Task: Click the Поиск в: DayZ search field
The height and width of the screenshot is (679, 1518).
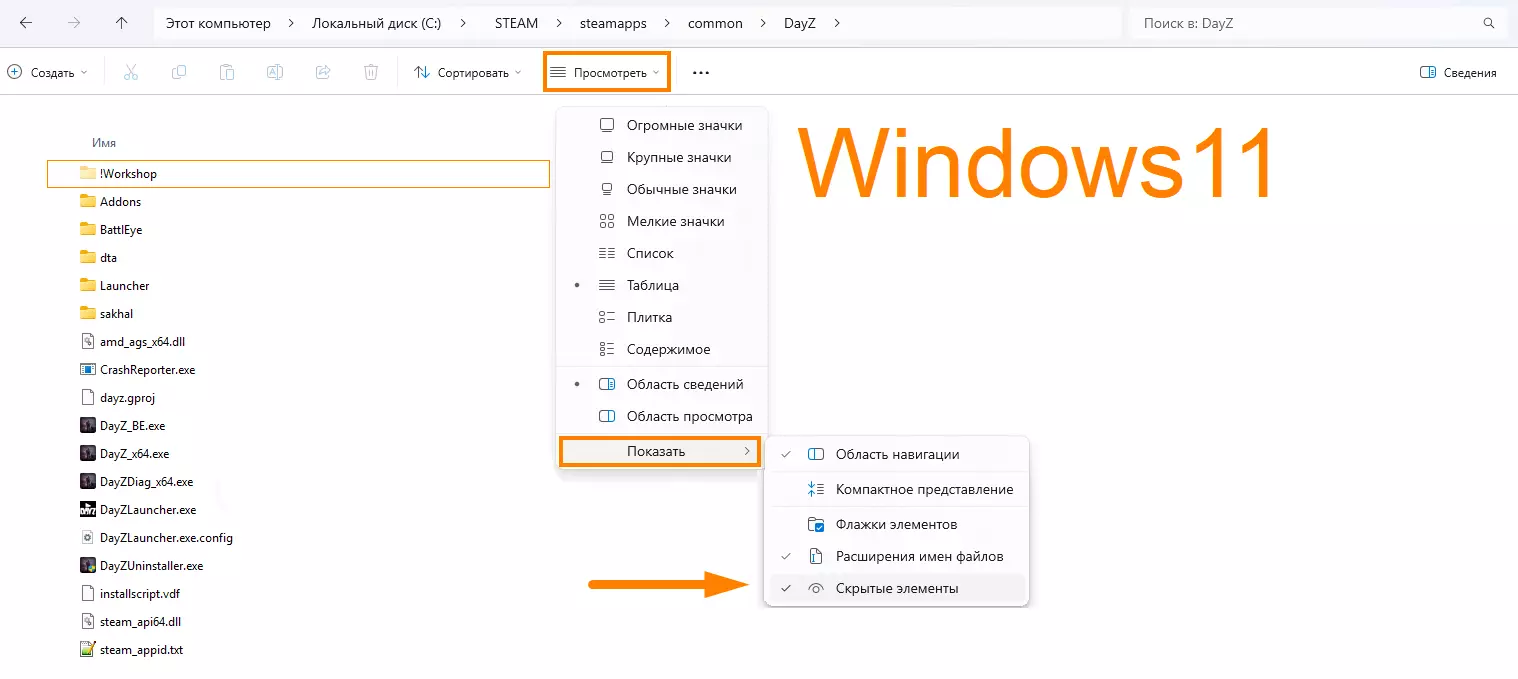Action: pyautogui.click(x=1316, y=23)
